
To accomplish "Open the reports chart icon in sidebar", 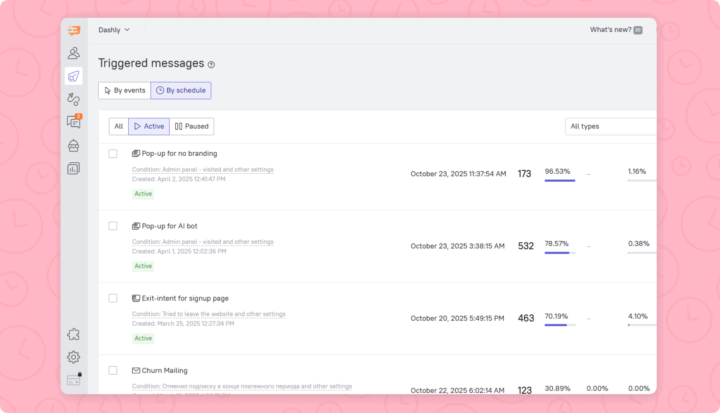I will click(x=74, y=168).
